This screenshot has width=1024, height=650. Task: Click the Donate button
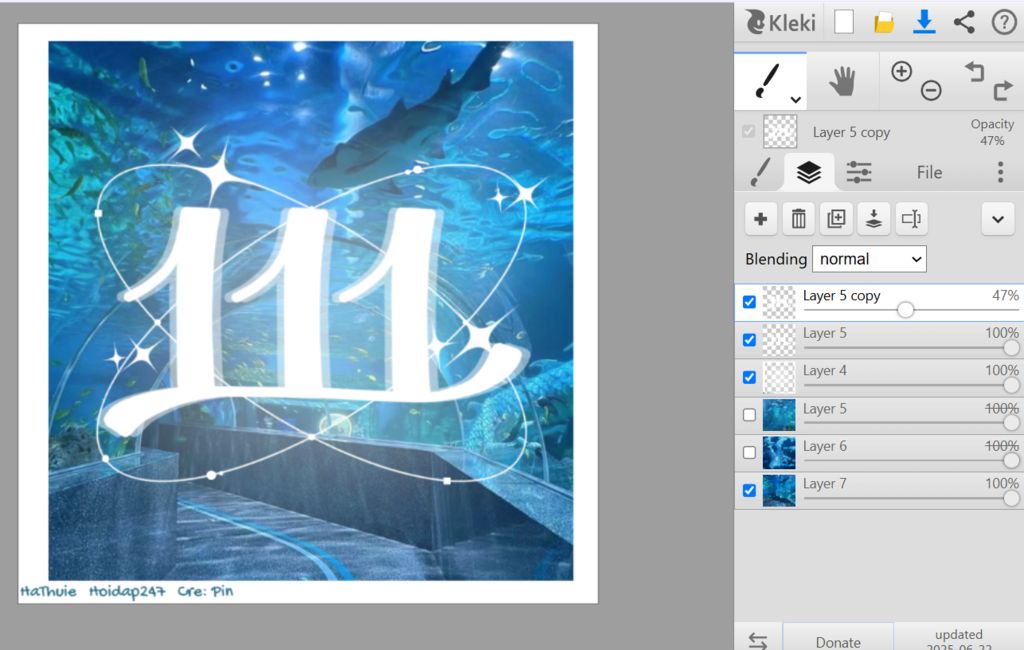click(x=838, y=642)
